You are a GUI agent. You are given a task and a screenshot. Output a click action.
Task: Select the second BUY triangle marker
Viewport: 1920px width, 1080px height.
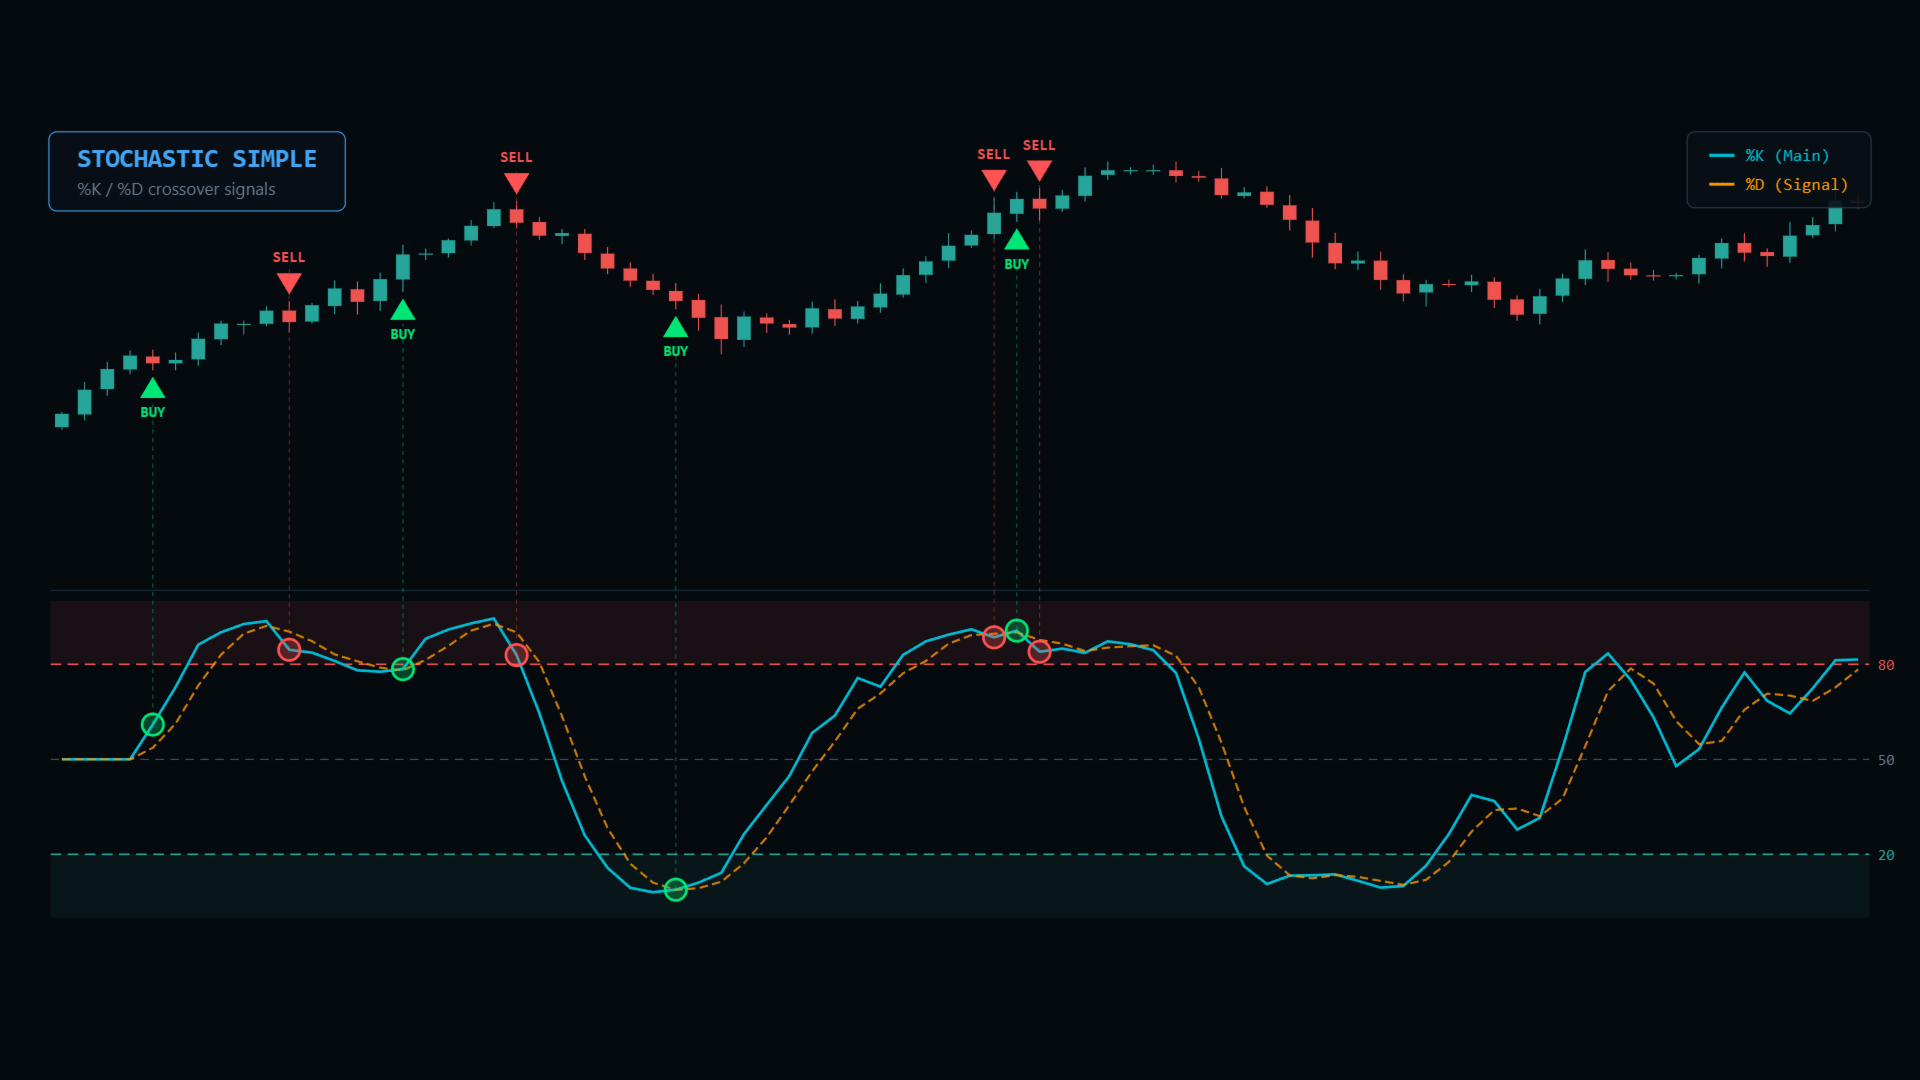point(402,311)
